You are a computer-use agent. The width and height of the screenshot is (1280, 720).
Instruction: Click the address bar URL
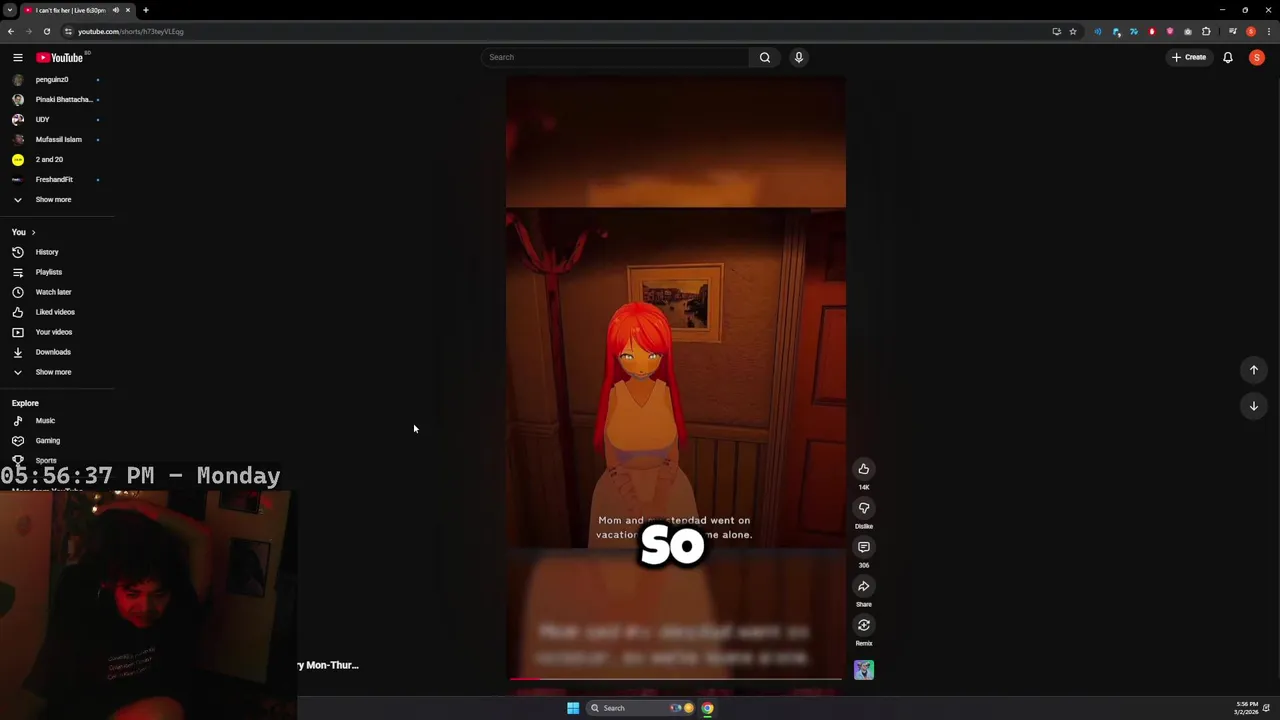tap(131, 31)
